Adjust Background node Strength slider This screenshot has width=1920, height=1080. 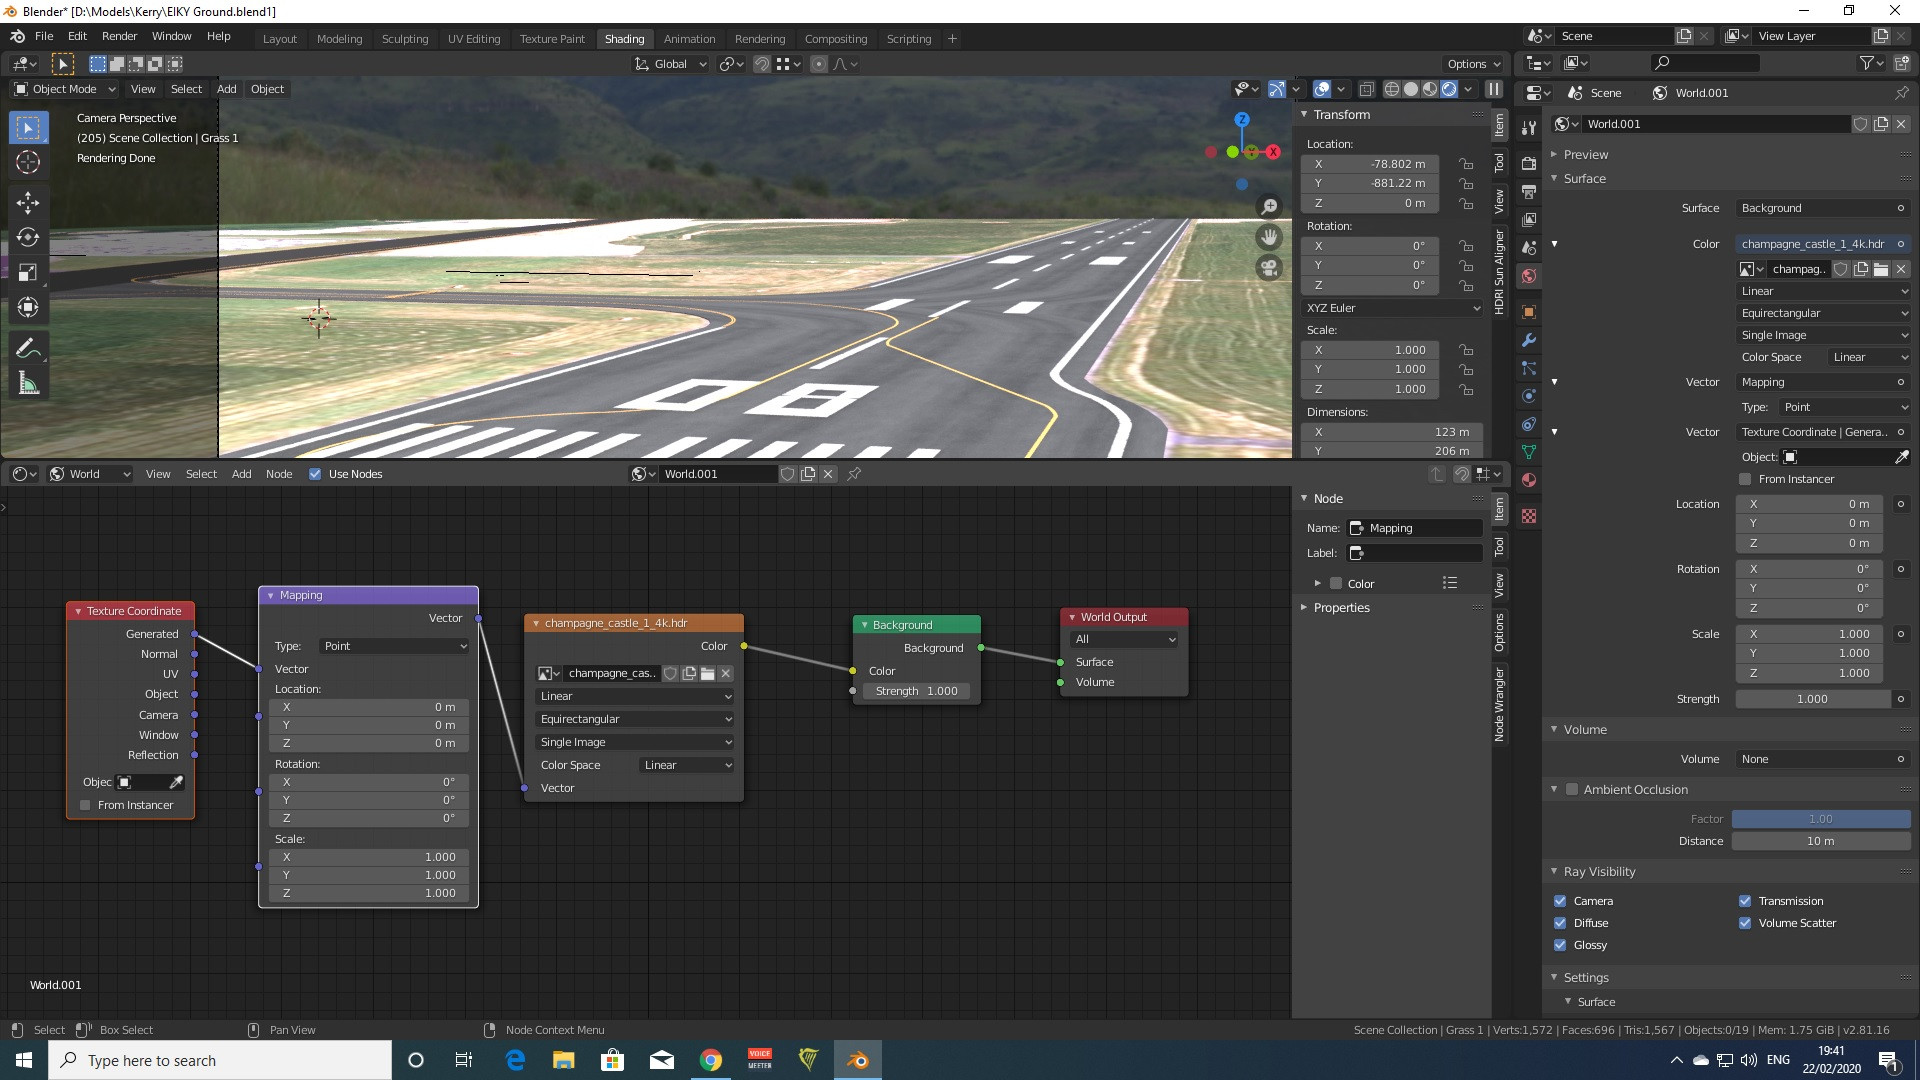click(916, 691)
